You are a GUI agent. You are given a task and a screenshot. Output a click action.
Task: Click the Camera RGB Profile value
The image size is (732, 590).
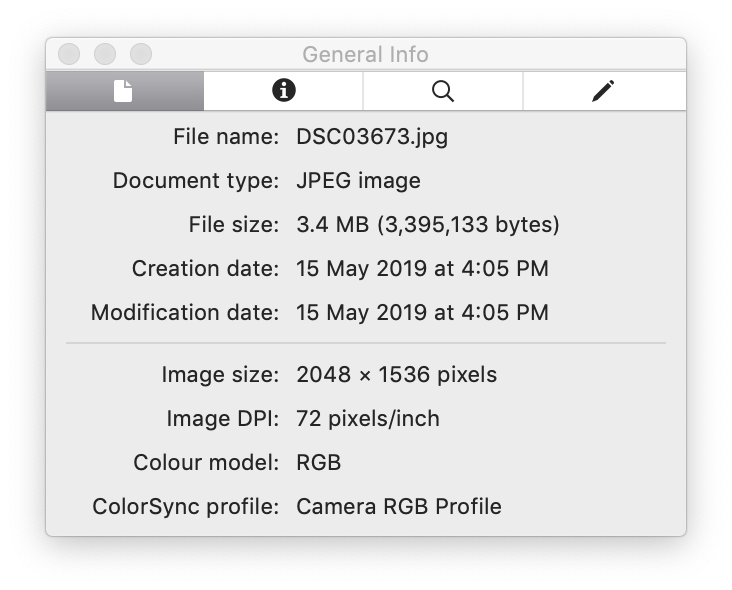tap(399, 506)
